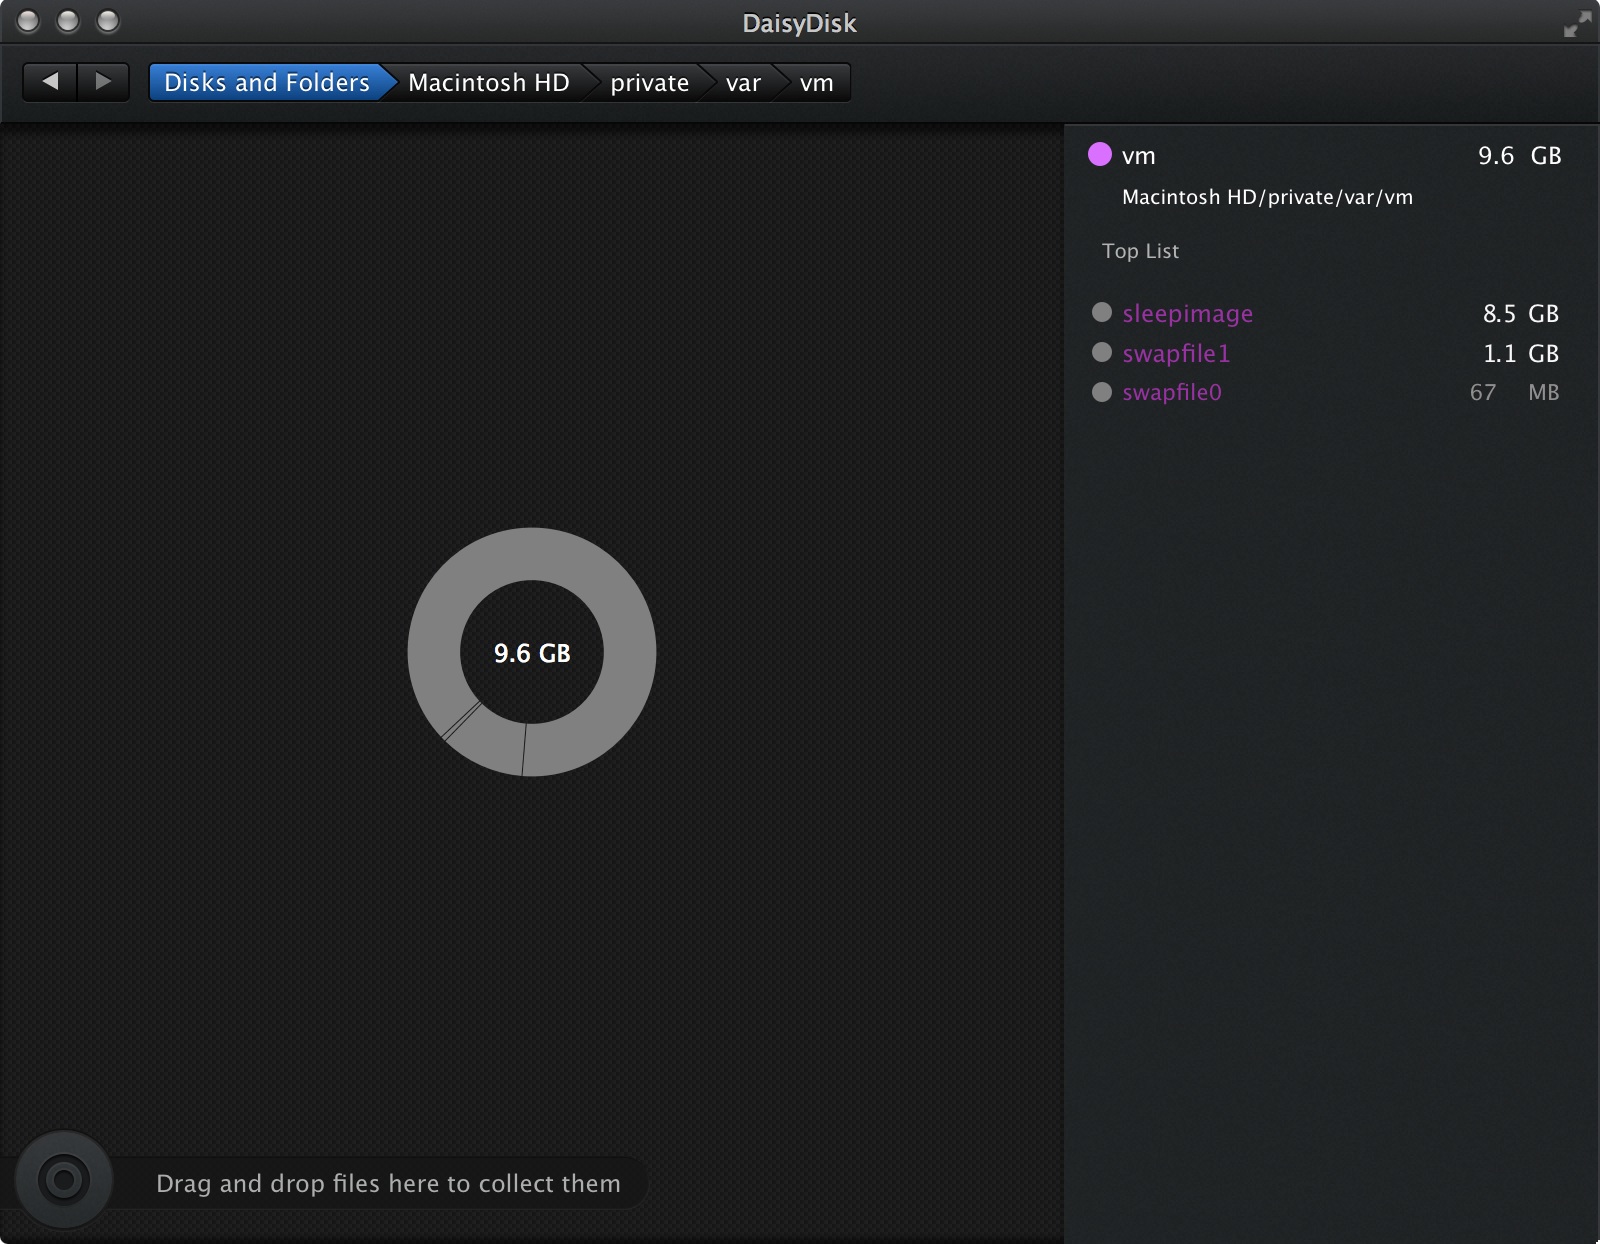This screenshot has width=1600, height=1244.
Task: Click the collector target icon
Action: click(64, 1180)
